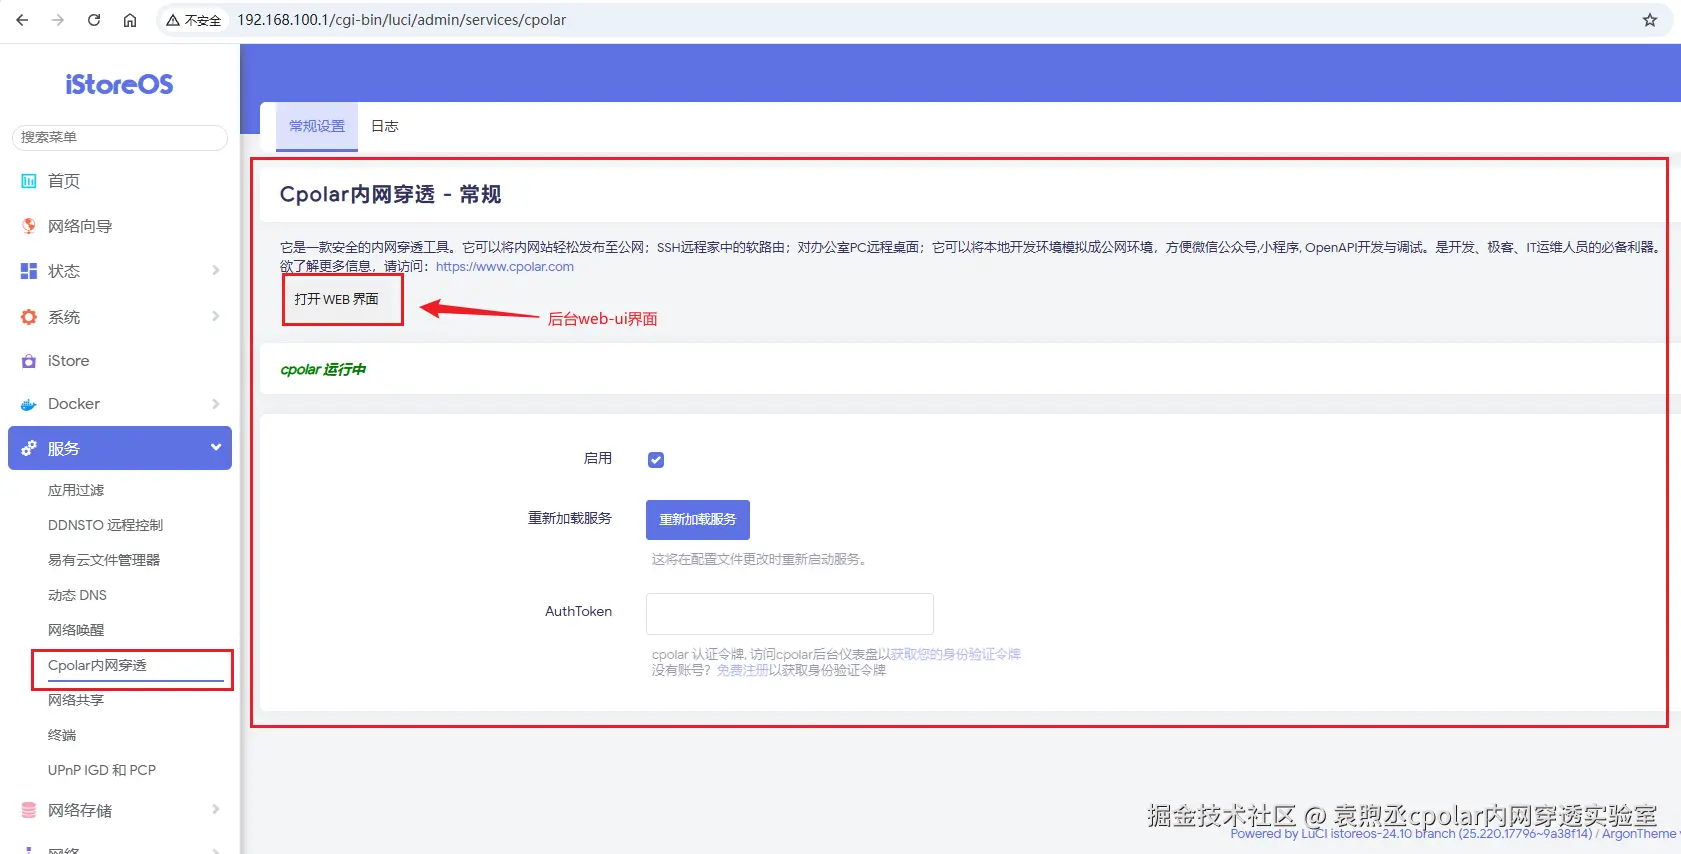Expand the 系统 menu chevron
This screenshot has height=854, width=1681.
[216, 316]
